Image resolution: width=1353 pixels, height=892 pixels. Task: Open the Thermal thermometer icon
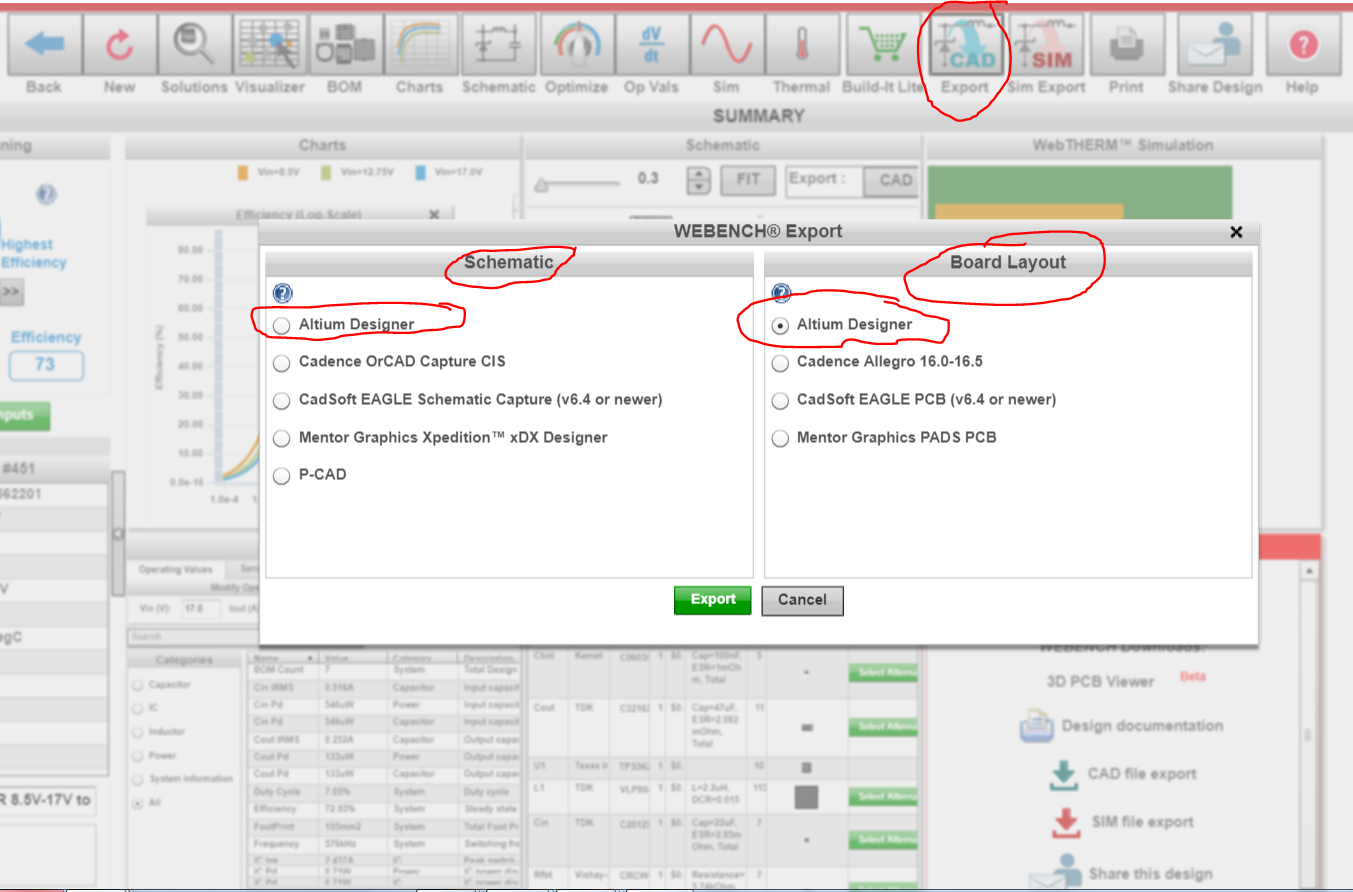[x=802, y=44]
